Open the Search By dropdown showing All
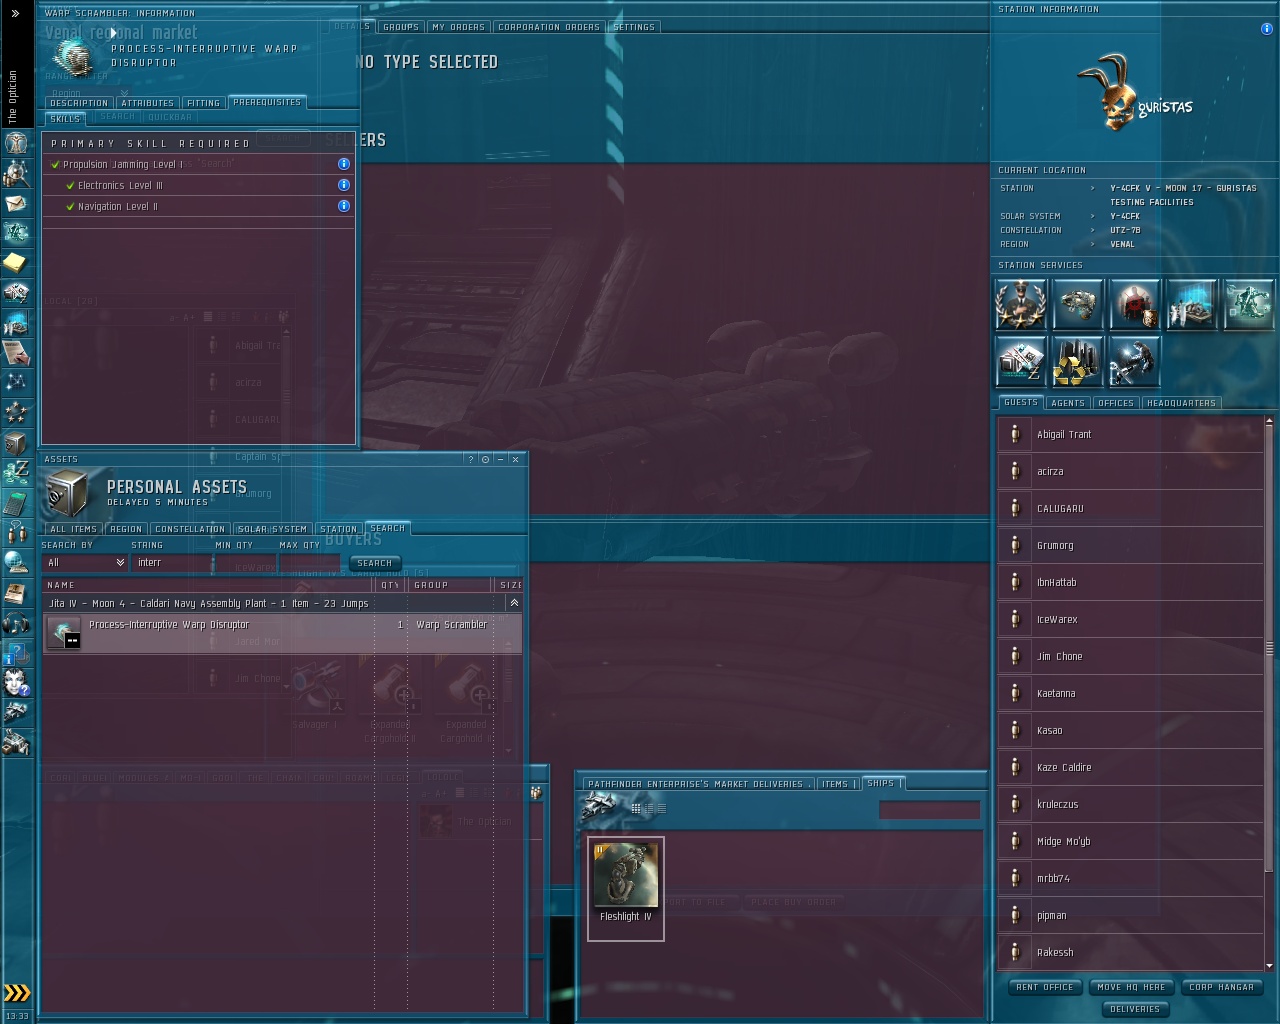 point(85,563)
